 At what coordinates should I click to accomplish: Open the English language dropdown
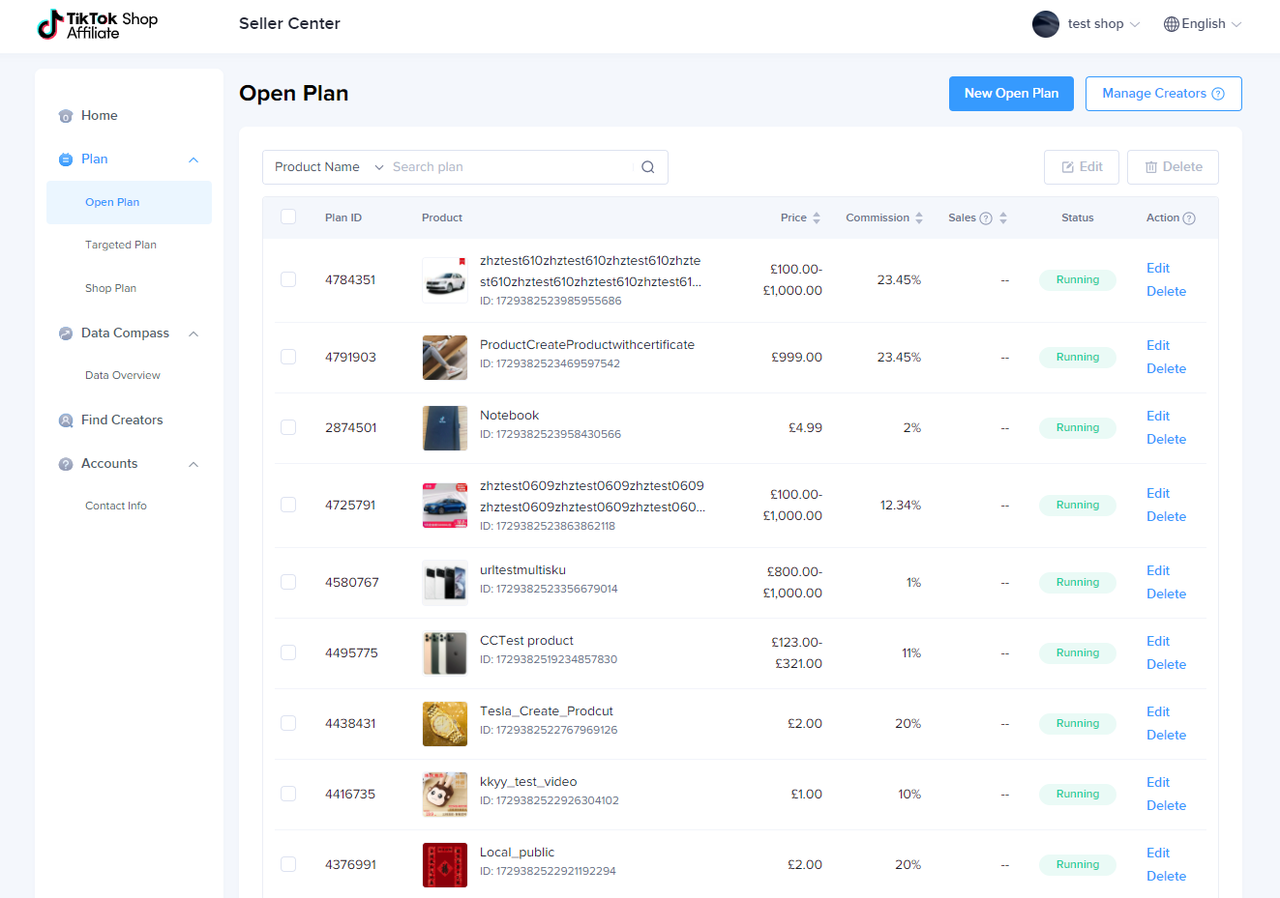pyautogui.click(x=1203, y=24)
